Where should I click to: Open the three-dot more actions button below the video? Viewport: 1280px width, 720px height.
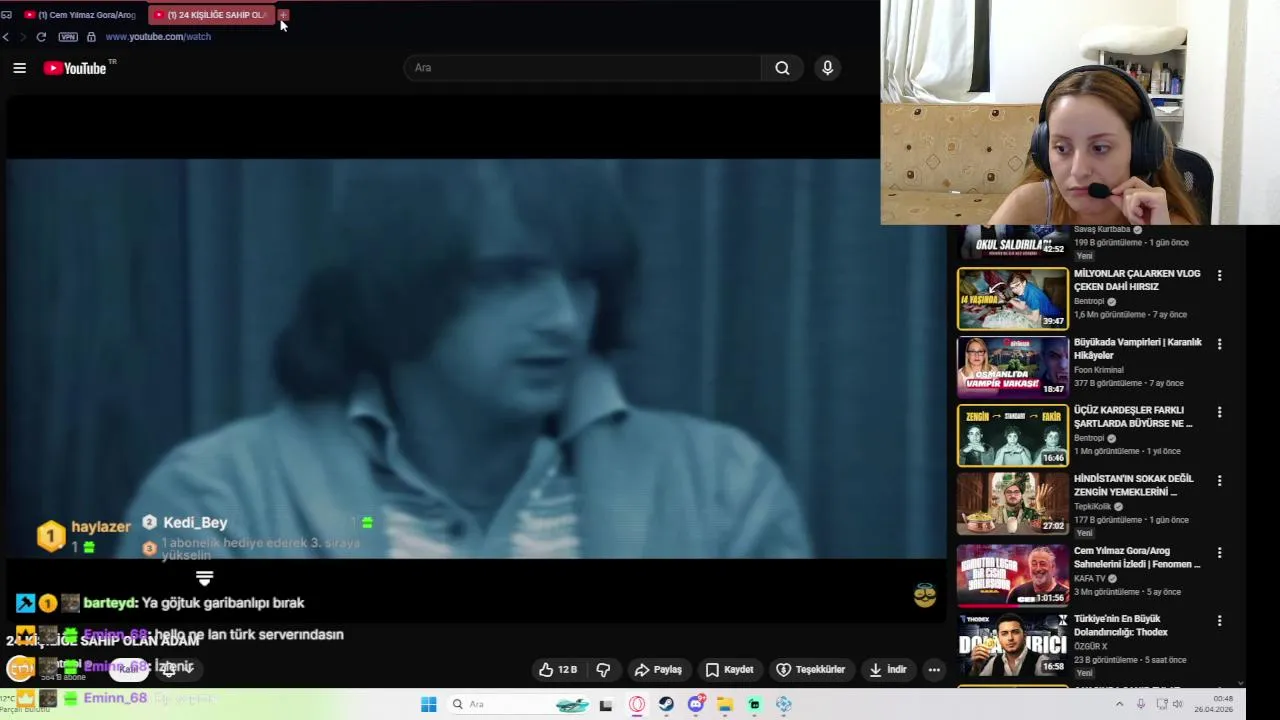(934, 670)
